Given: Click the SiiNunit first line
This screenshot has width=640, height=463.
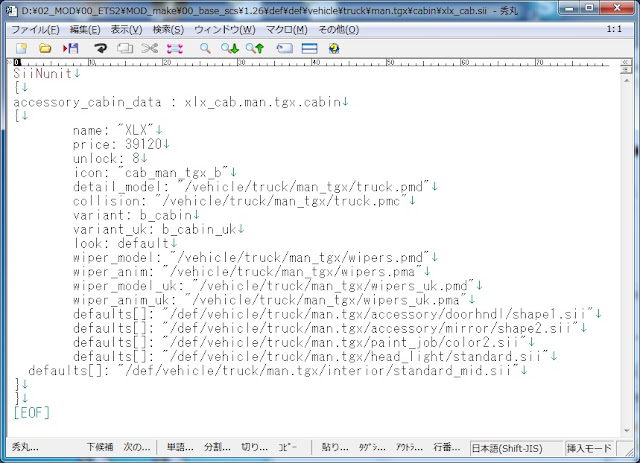Looking at the screenshot, I should tap(47, 73).
